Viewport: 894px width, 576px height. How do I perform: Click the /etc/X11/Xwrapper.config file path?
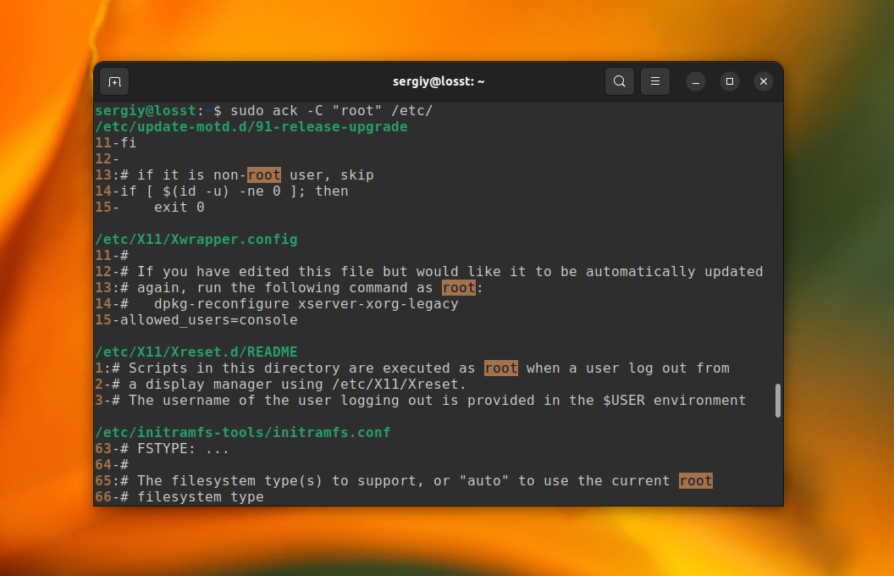point(197,239)
